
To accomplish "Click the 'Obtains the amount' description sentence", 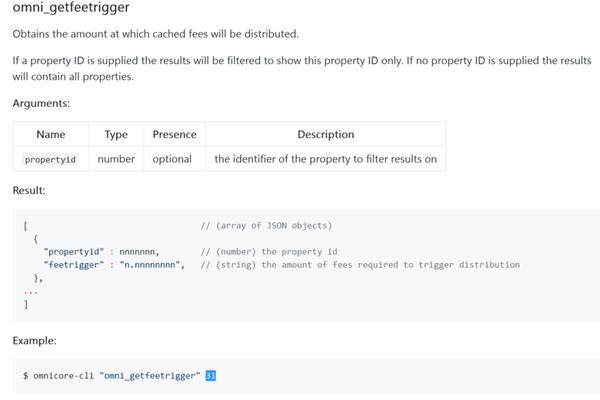I will click(155, 34).
